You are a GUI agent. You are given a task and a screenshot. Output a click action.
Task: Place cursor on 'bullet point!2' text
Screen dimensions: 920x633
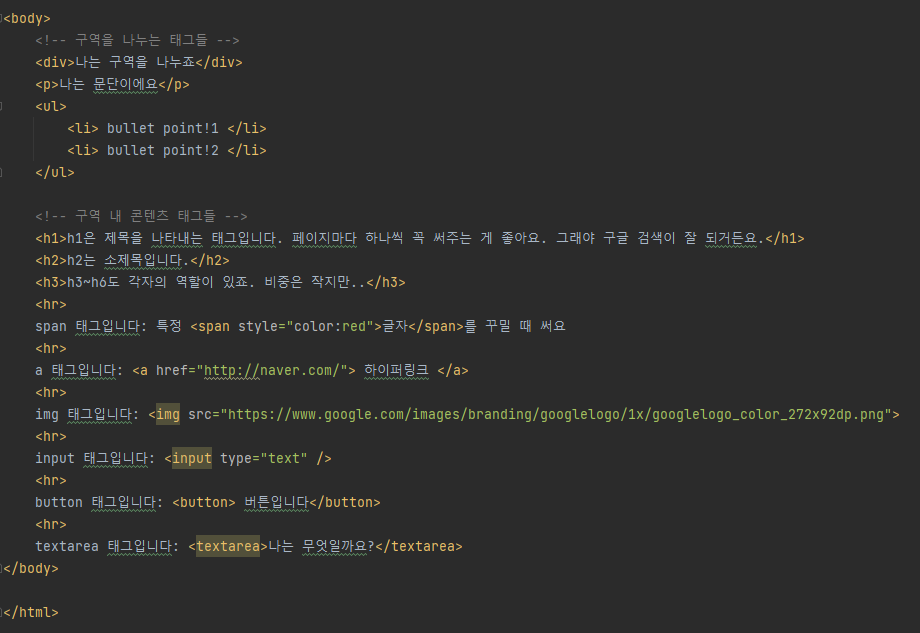tap(163, 151)
